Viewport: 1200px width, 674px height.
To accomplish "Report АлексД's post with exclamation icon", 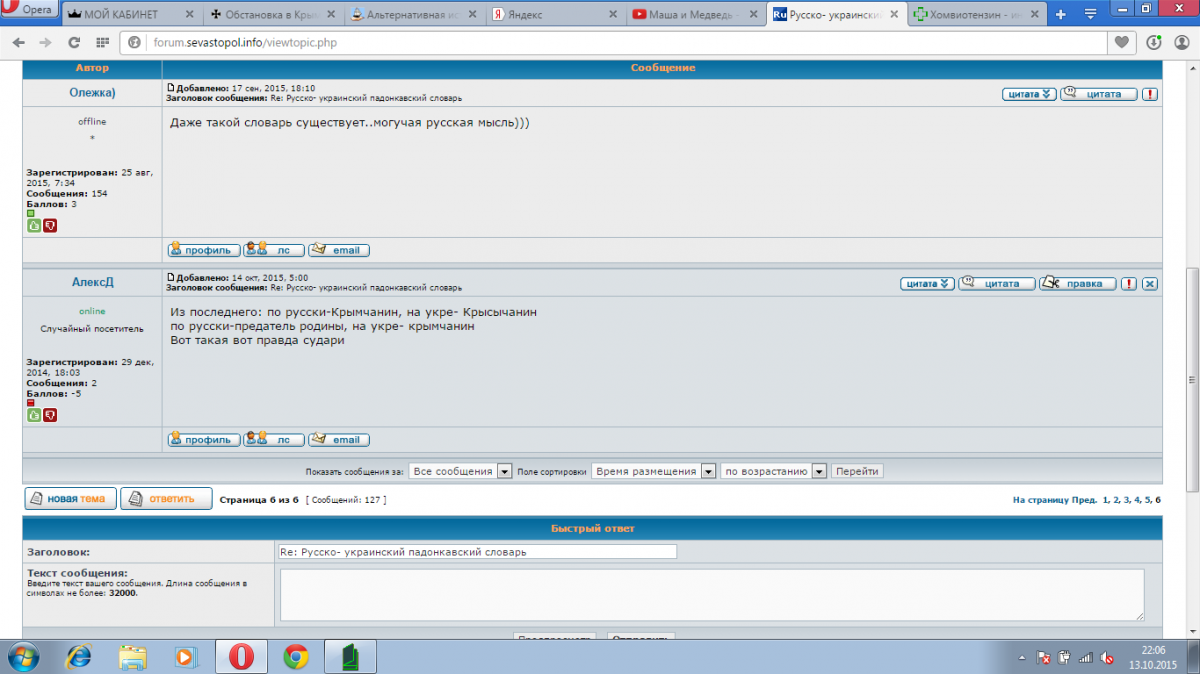I will (1128, 284).
